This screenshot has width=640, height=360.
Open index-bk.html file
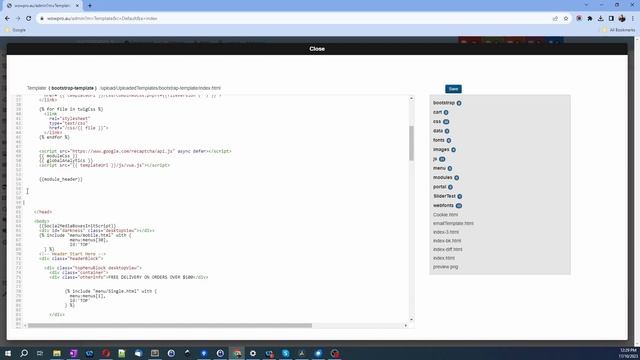pyautogui.click(x=447, y=241)
